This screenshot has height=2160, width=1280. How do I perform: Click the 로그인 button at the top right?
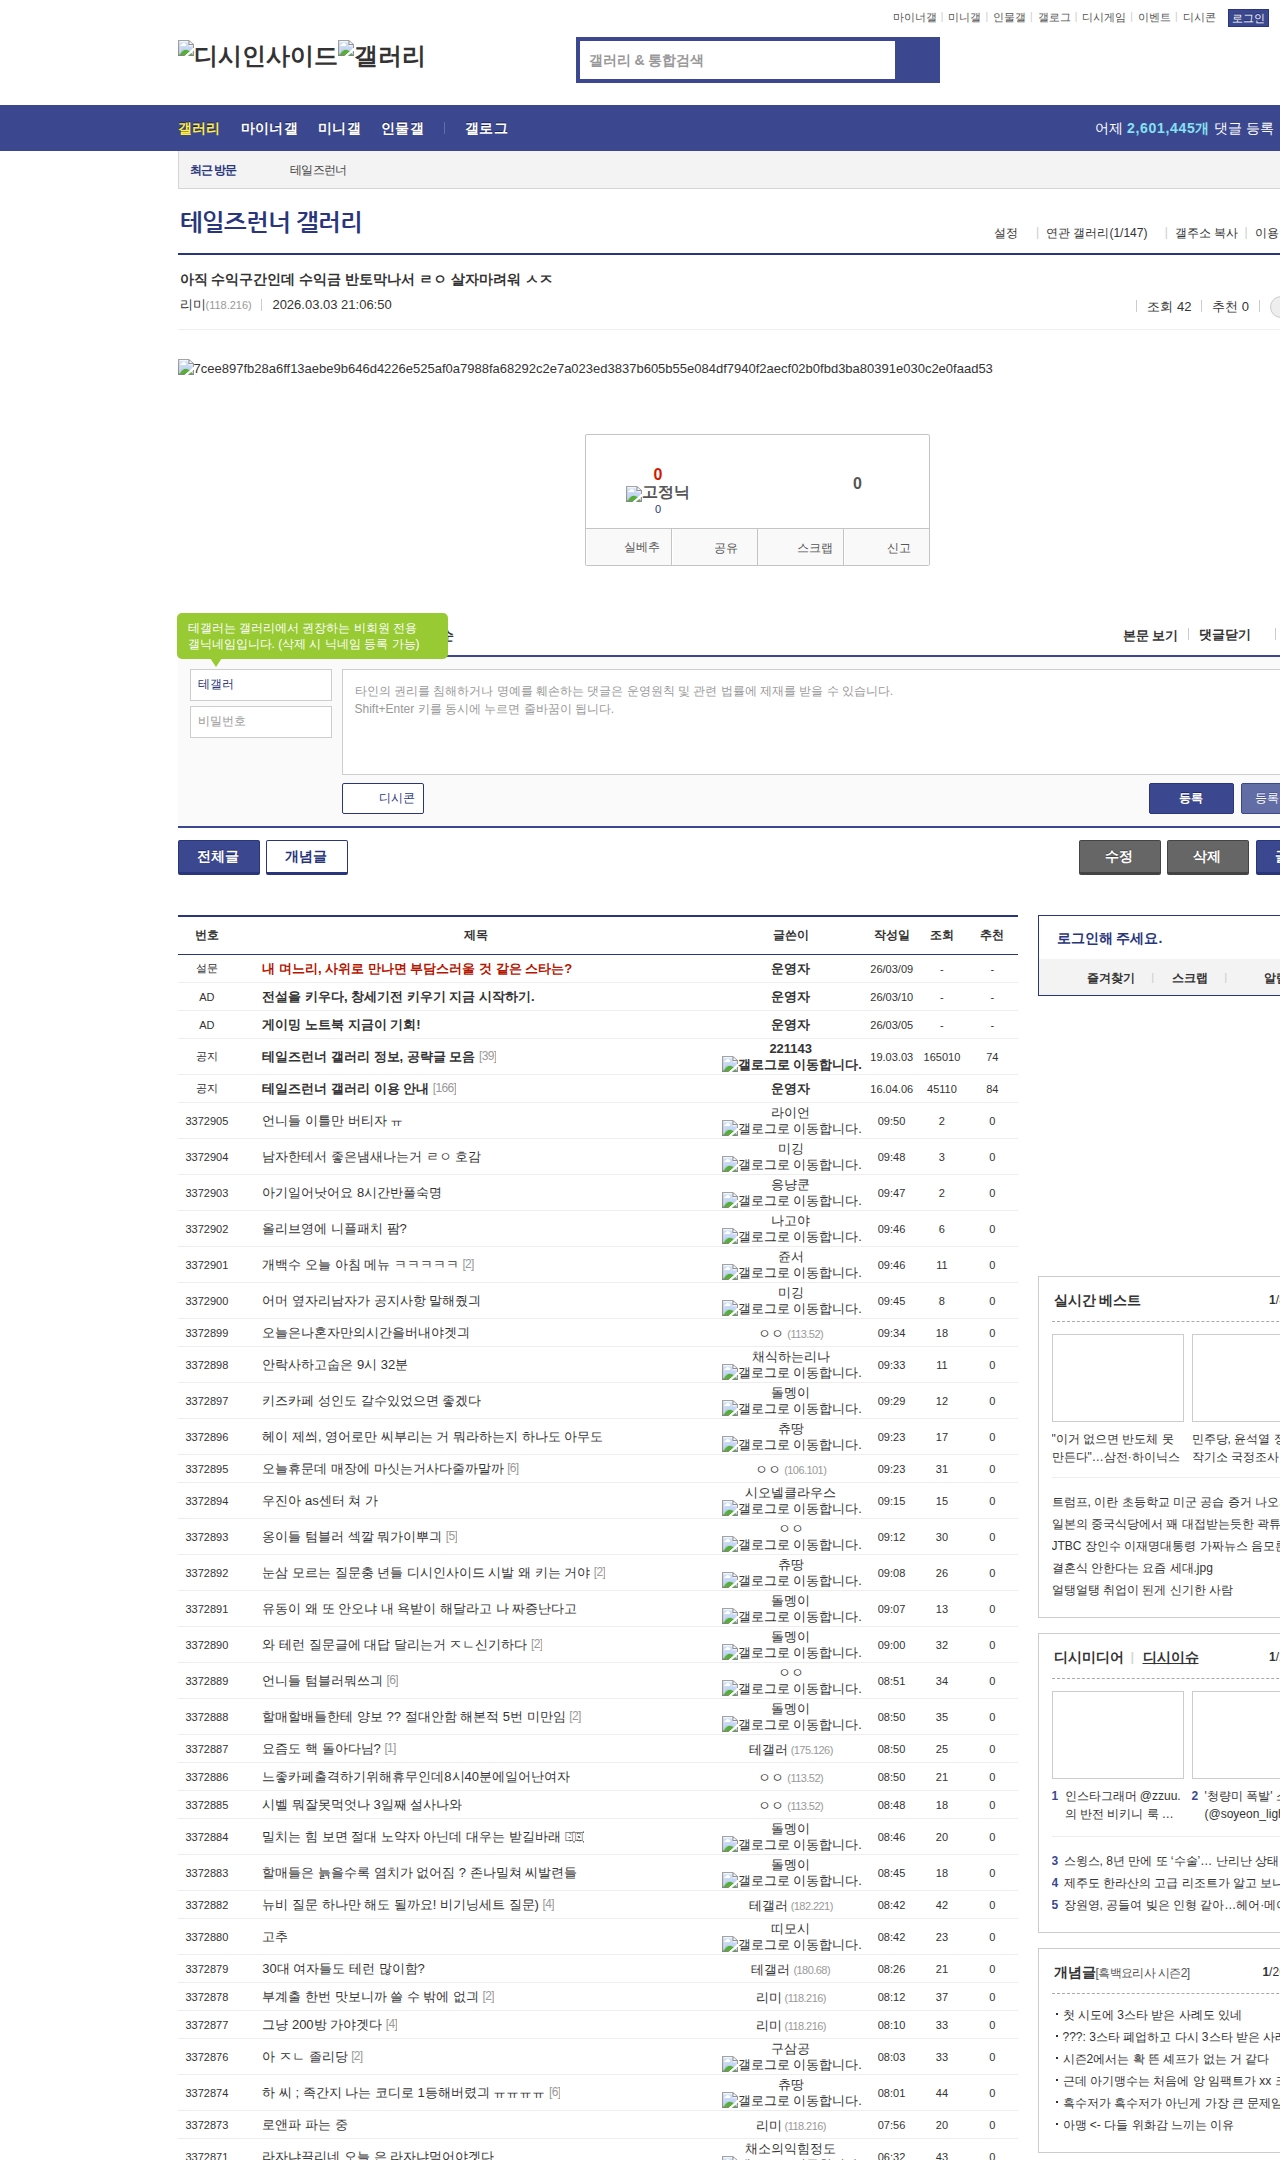[x=1247, y=18]
